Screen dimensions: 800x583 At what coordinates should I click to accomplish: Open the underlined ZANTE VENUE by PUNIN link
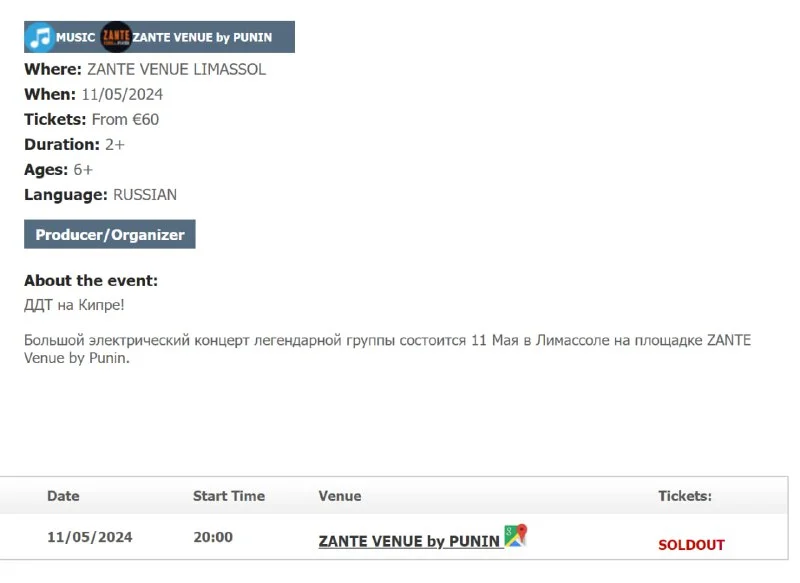(408, 541)
